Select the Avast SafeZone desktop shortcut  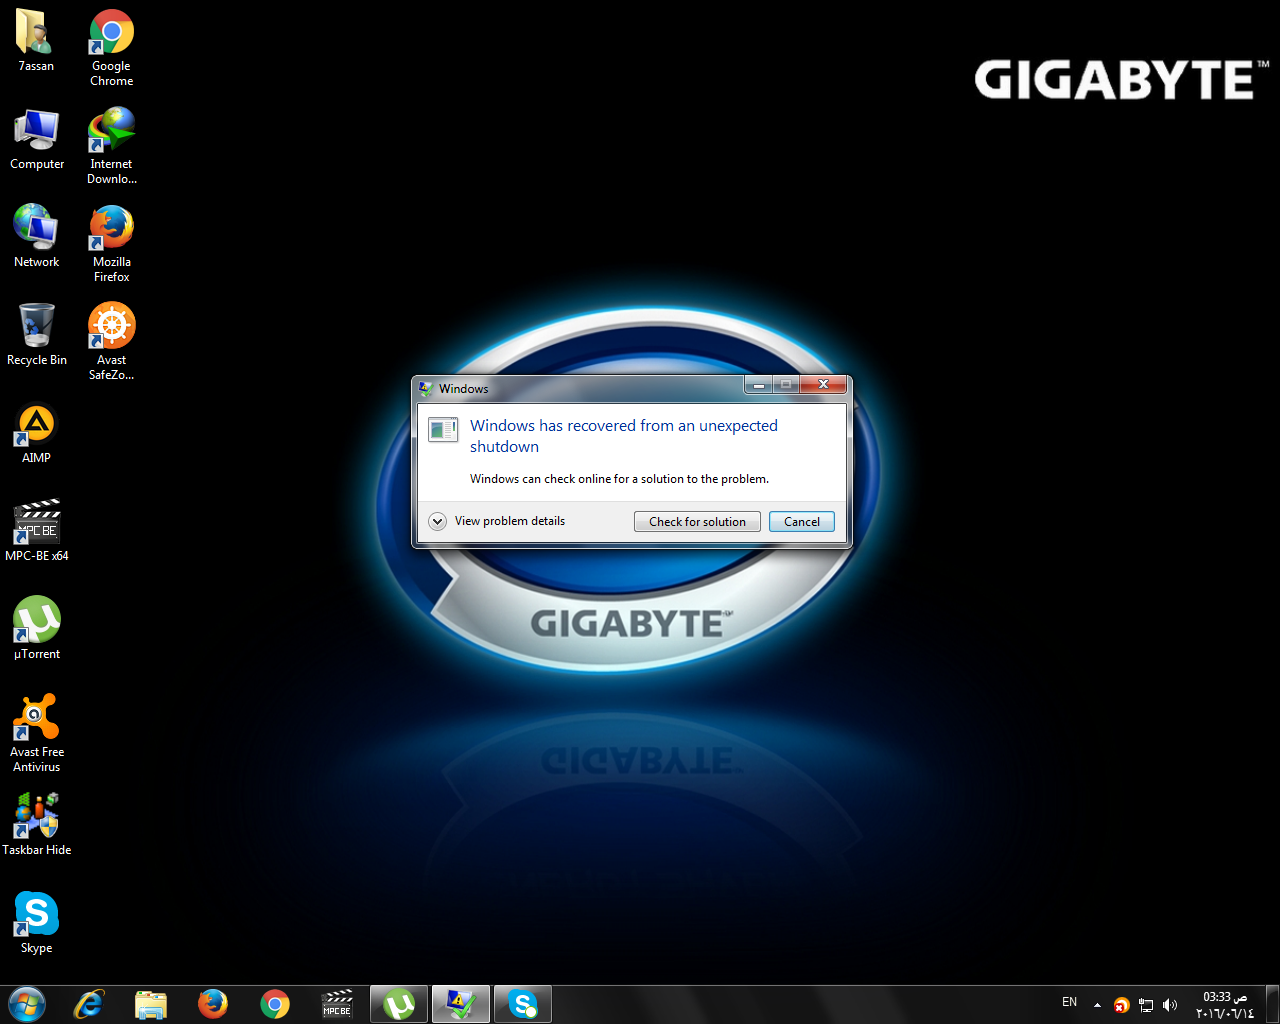(x=111, y=341)
